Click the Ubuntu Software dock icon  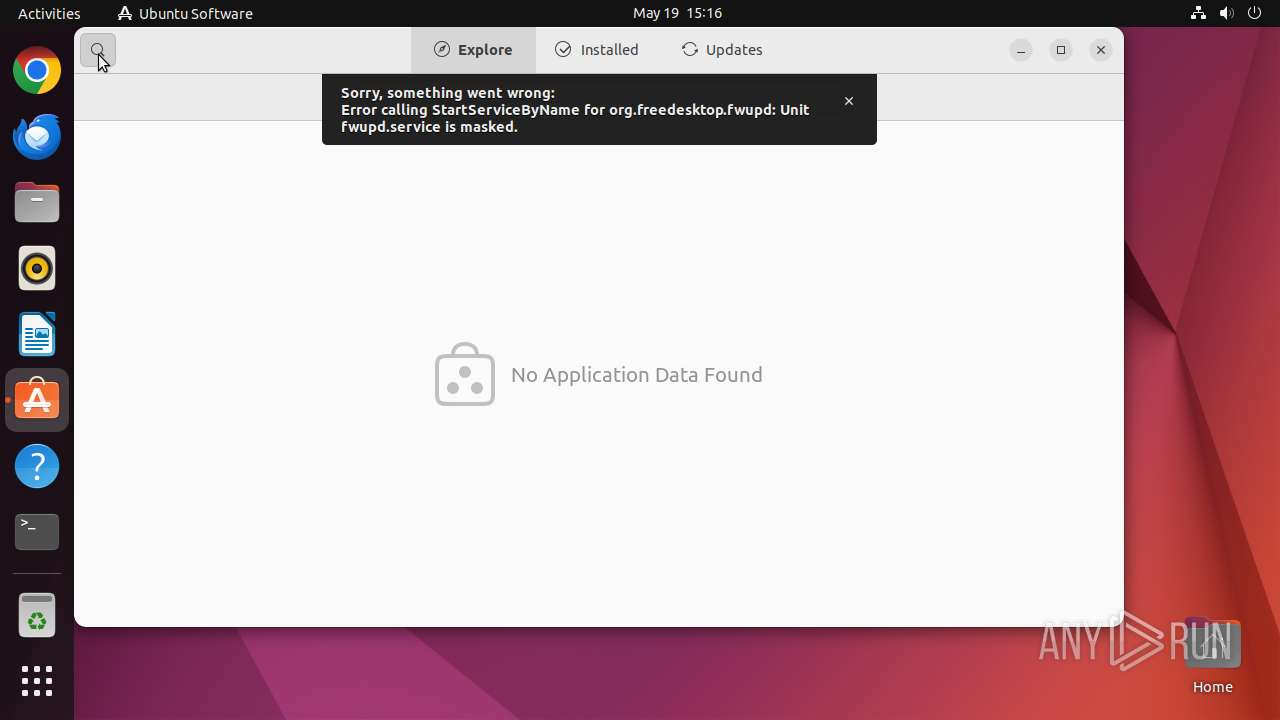(x=37, y=400)
